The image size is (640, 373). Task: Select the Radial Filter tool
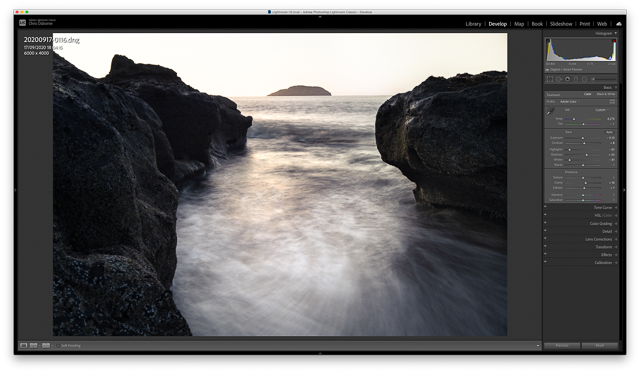[x=584, y=79]
